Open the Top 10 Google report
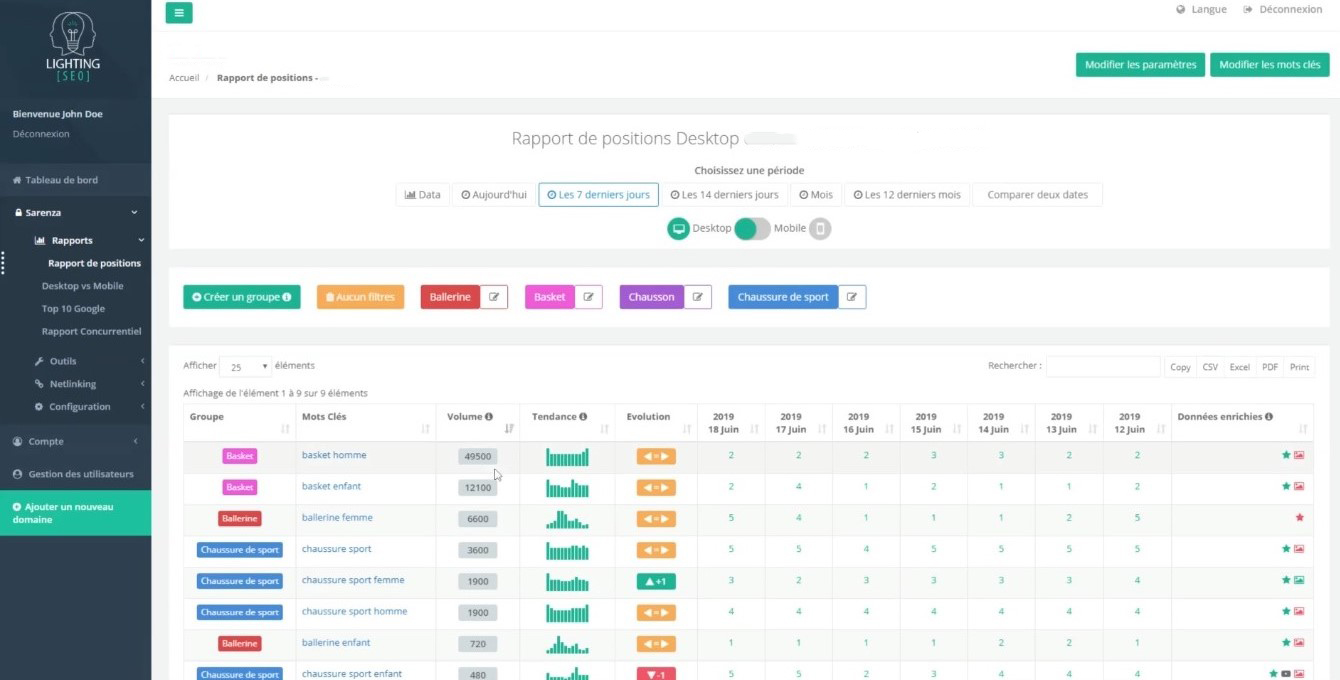 pos(73,309)
